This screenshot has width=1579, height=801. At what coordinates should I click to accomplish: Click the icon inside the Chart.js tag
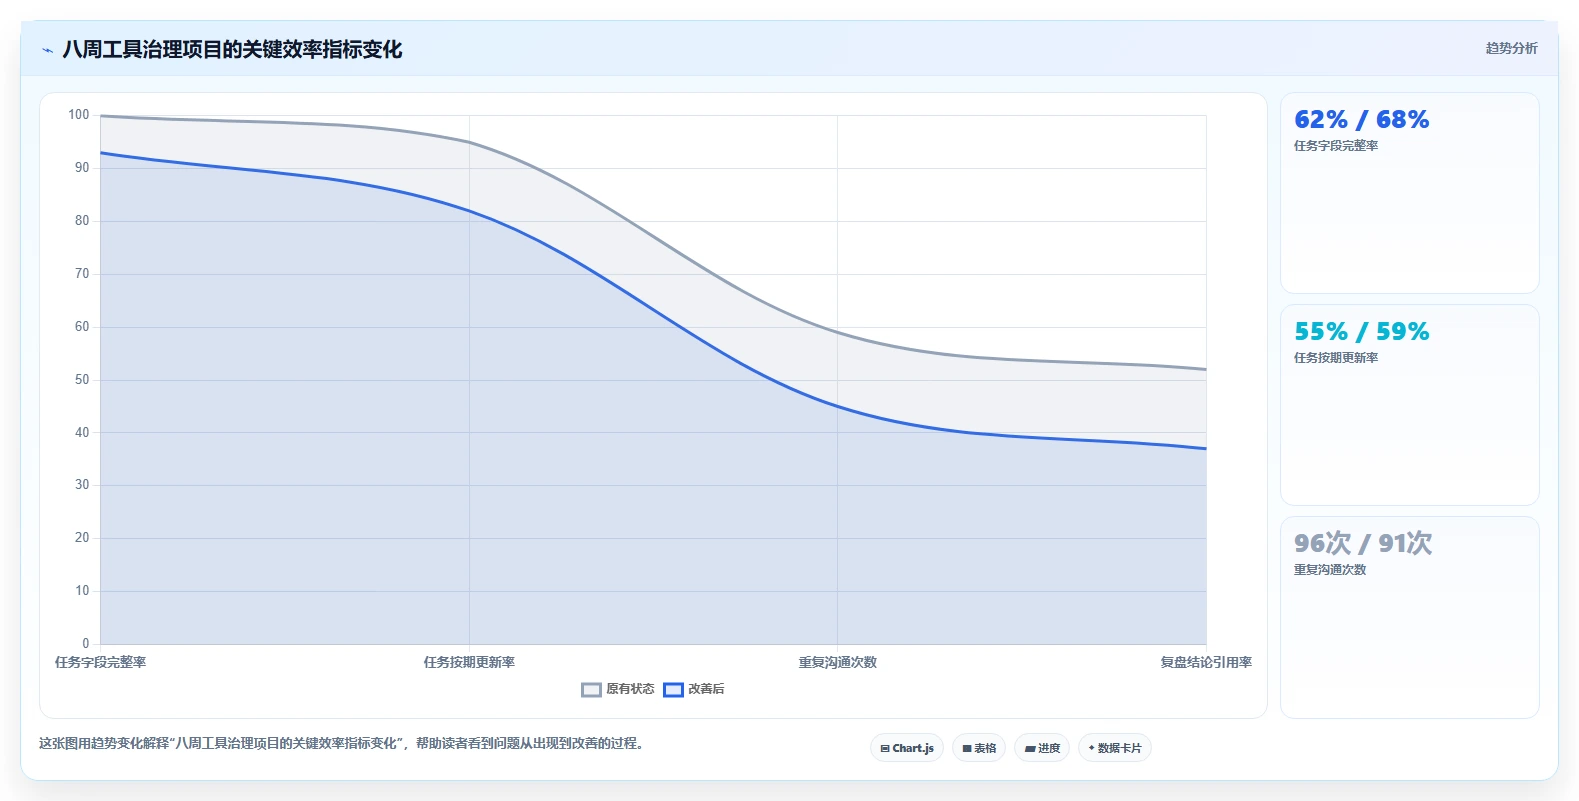point(885,749)
